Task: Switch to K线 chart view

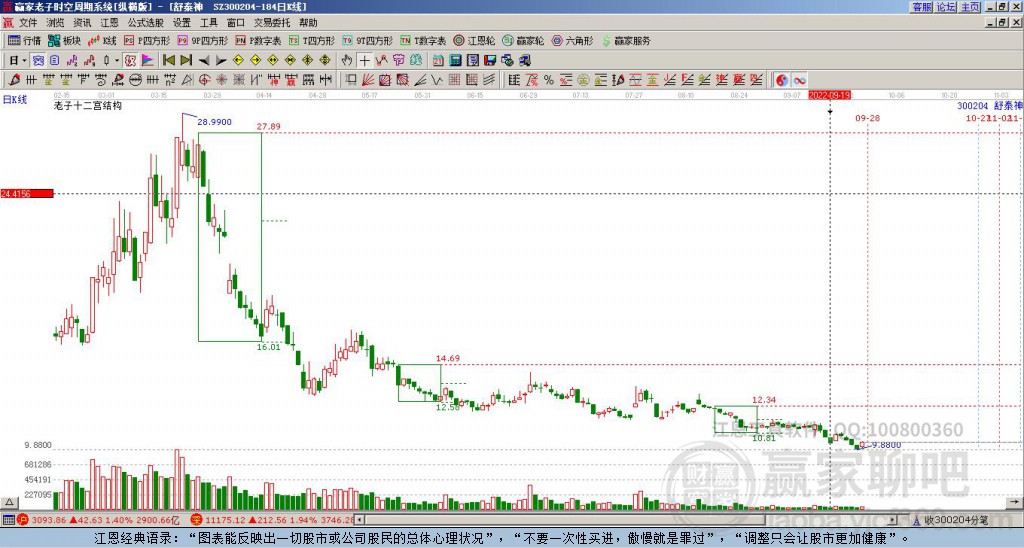Action: (x=102, y=40)
